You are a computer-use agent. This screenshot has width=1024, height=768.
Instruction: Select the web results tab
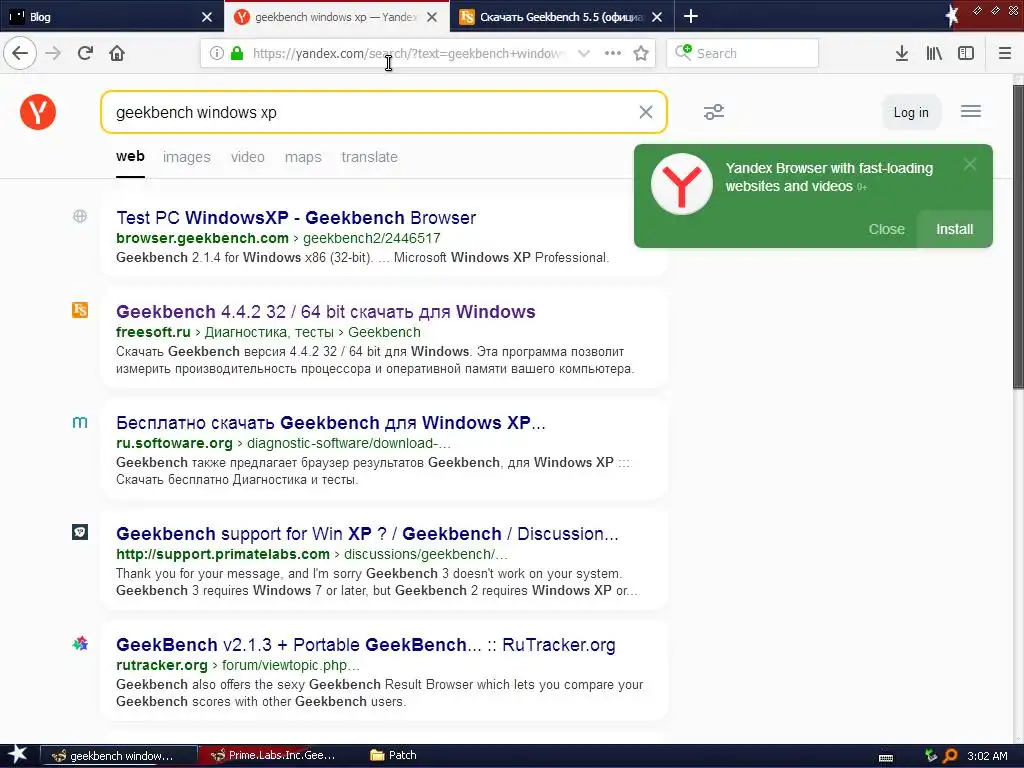(131, 157)
